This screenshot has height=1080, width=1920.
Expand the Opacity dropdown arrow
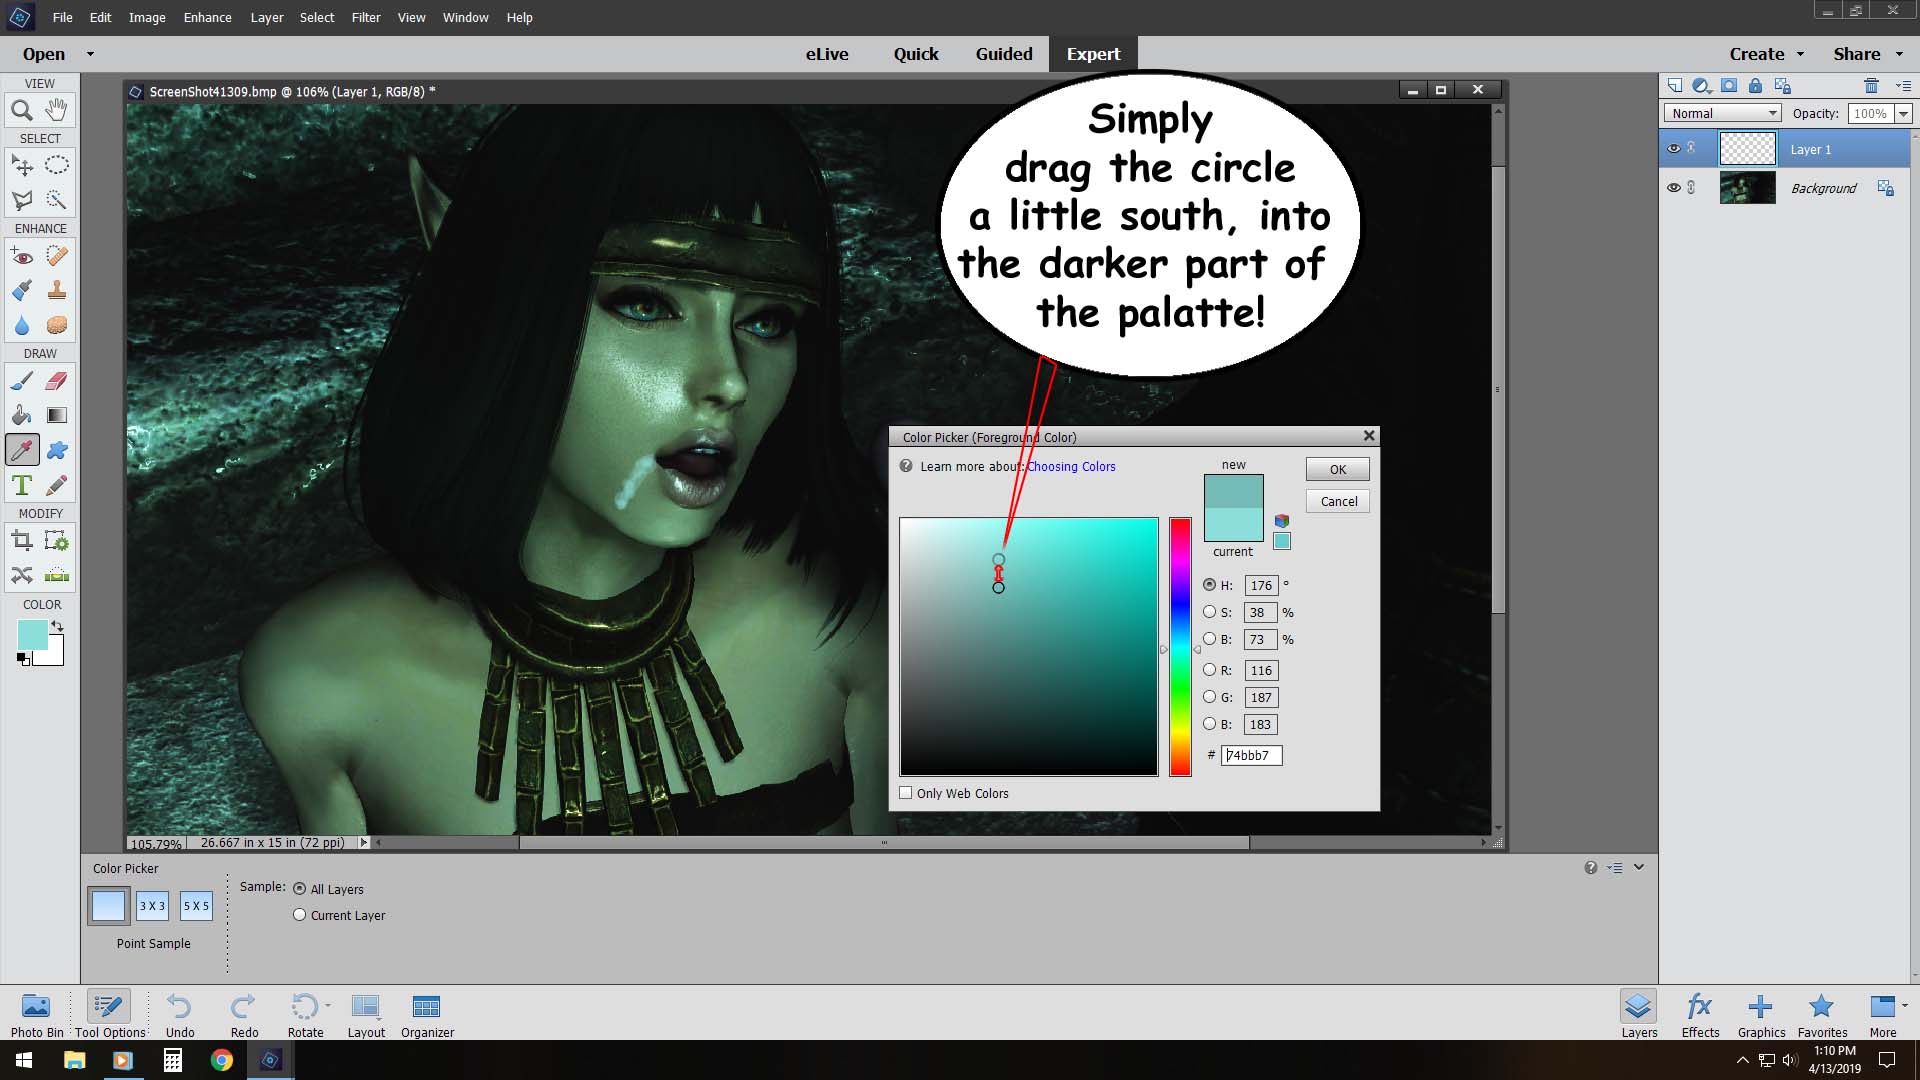pos(1903,114)
